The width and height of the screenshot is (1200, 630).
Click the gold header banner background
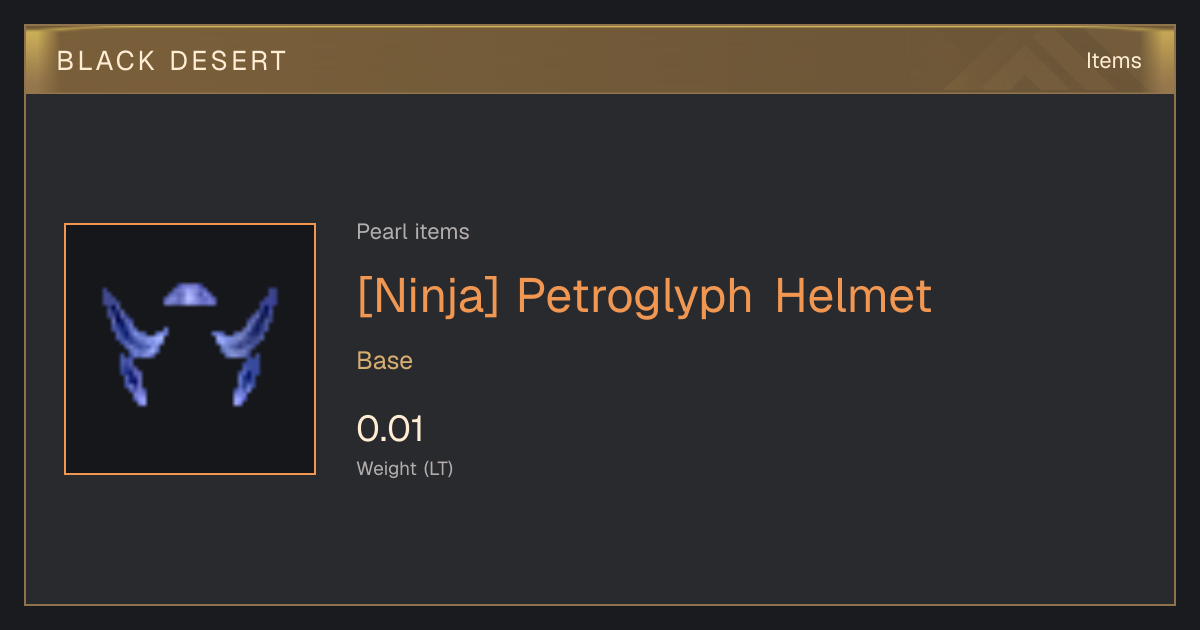[600, 61]
